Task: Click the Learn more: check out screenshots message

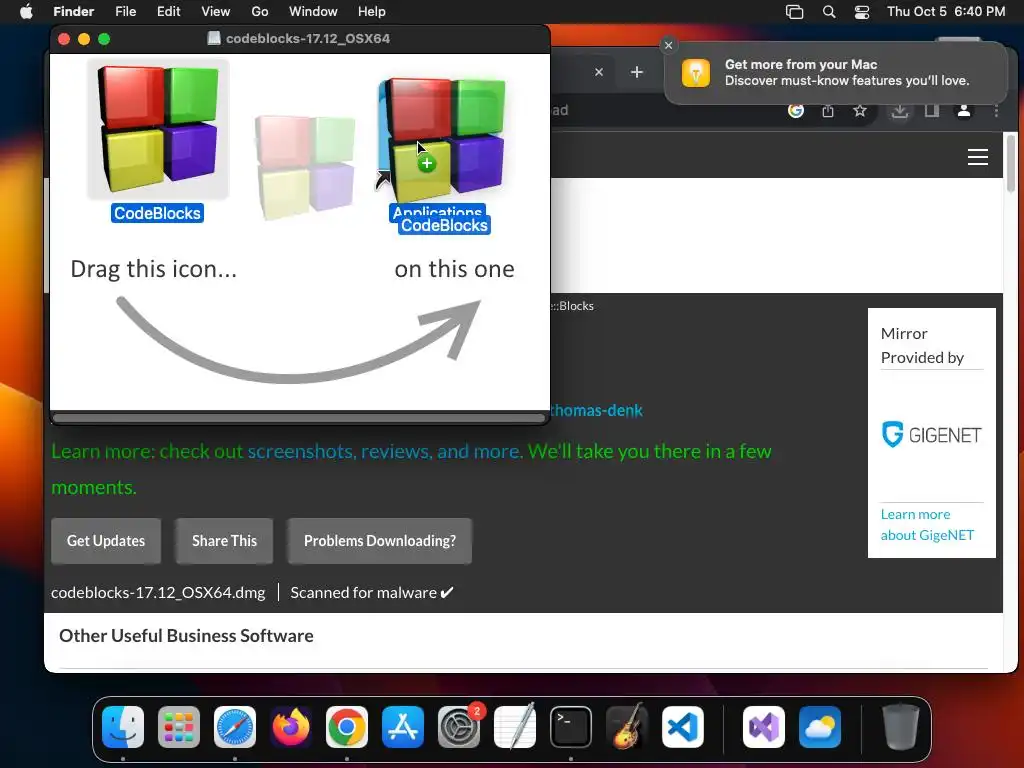Action: (x=411, y=469)
